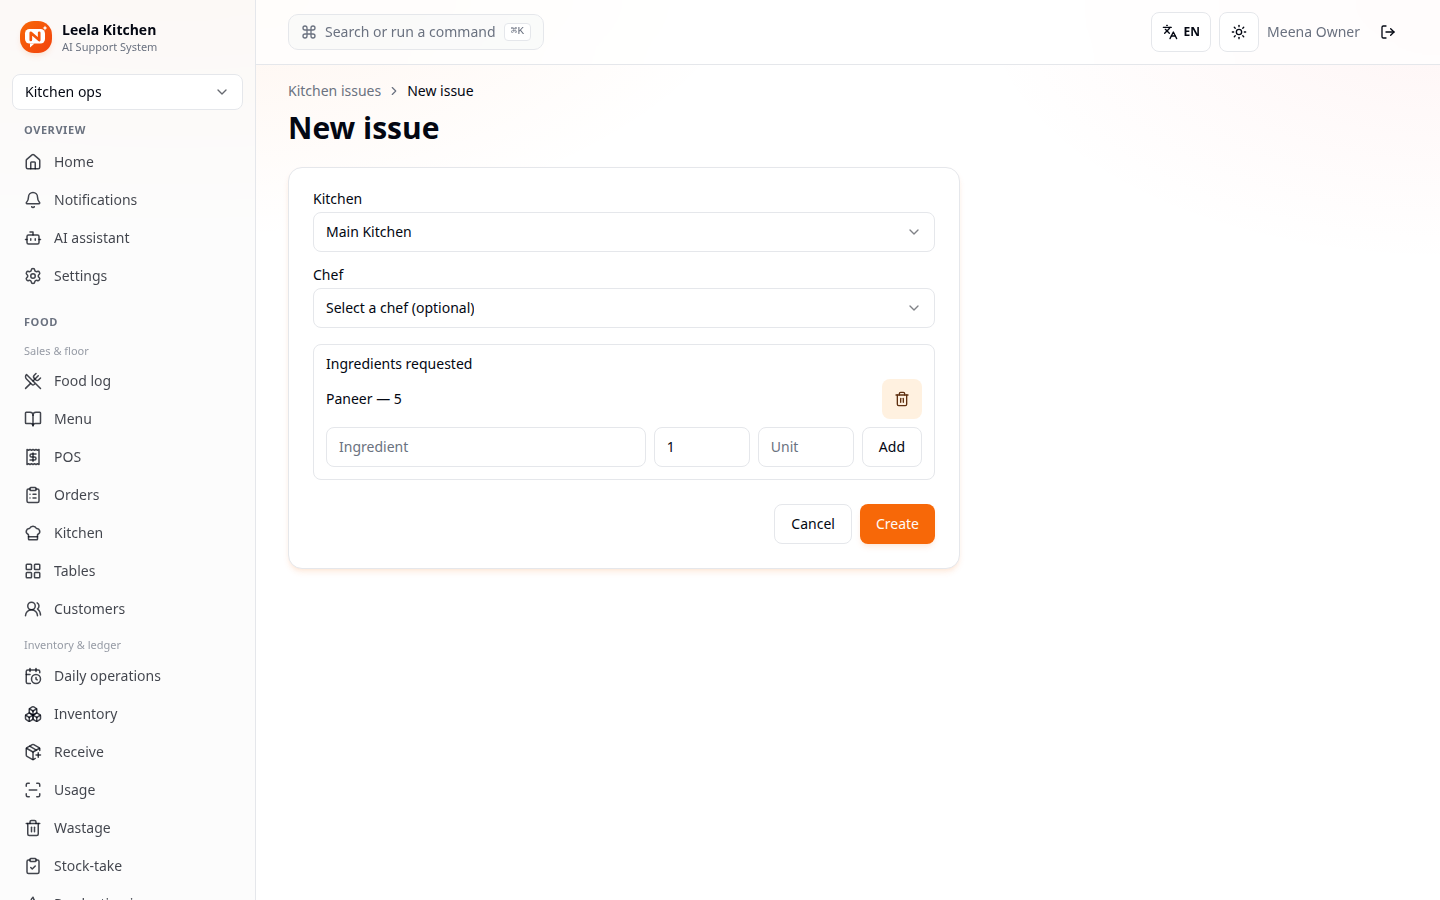Image resolution: width=1440 pixels, height=900 pixels.
Task: Select the Inventory boxes icon
Action: click(33, 714)
